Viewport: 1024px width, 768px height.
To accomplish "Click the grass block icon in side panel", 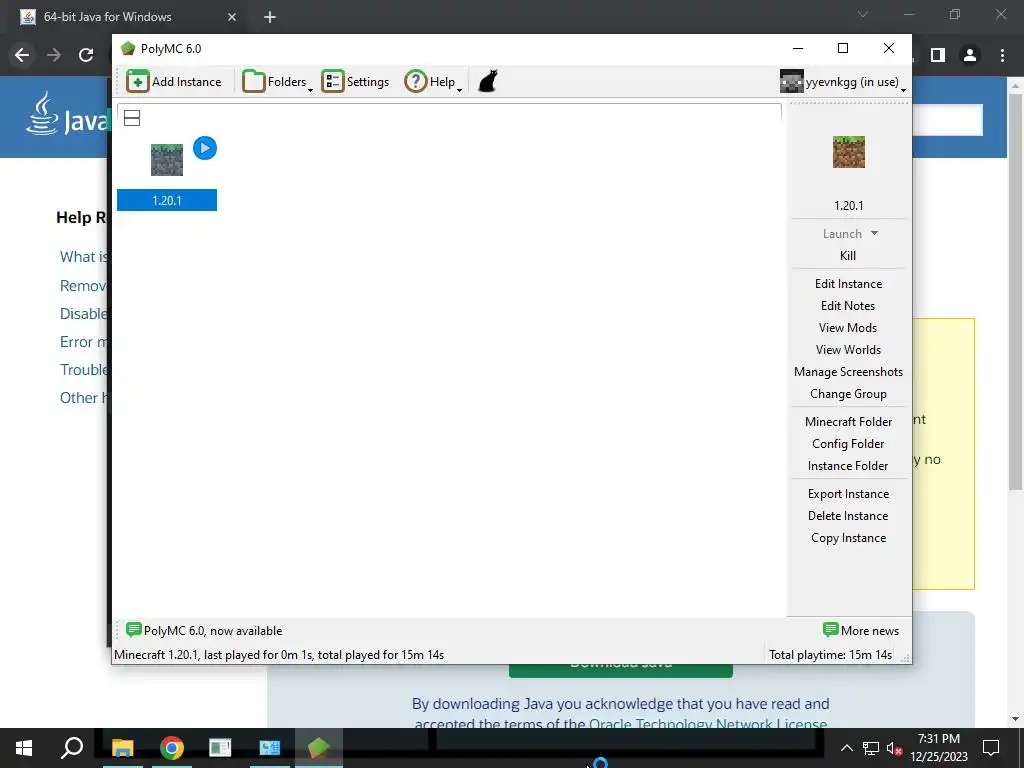I will (848, 152).
